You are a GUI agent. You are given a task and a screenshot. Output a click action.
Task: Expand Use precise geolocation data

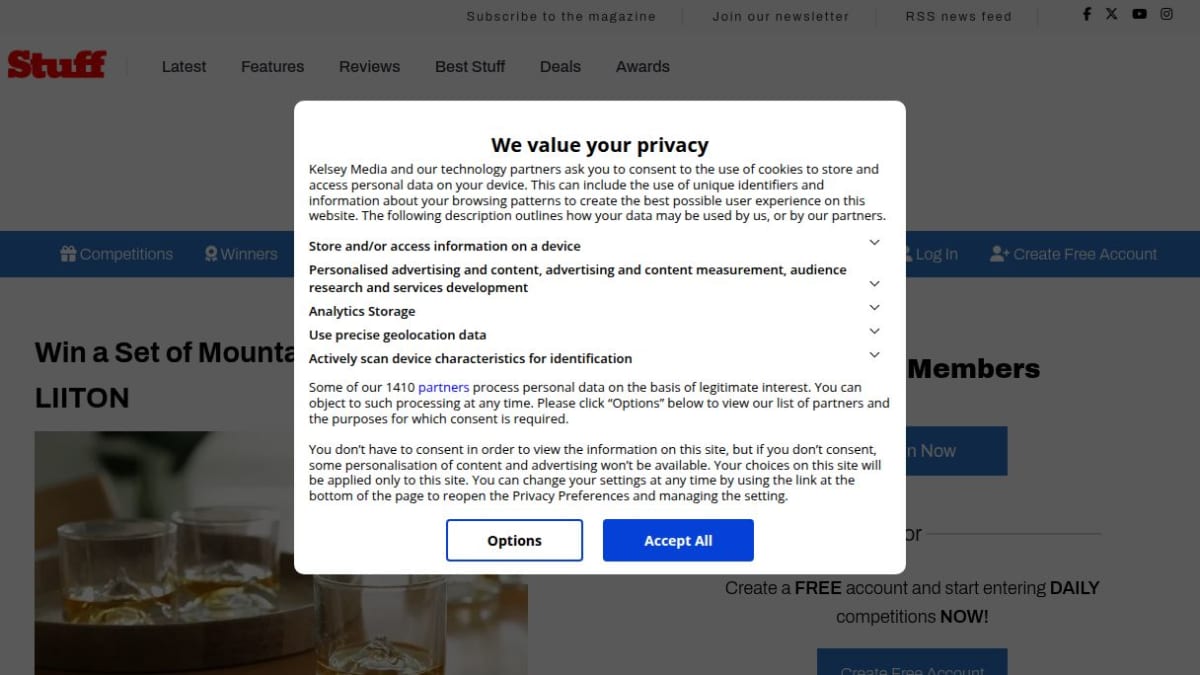(x=874, y=331)
